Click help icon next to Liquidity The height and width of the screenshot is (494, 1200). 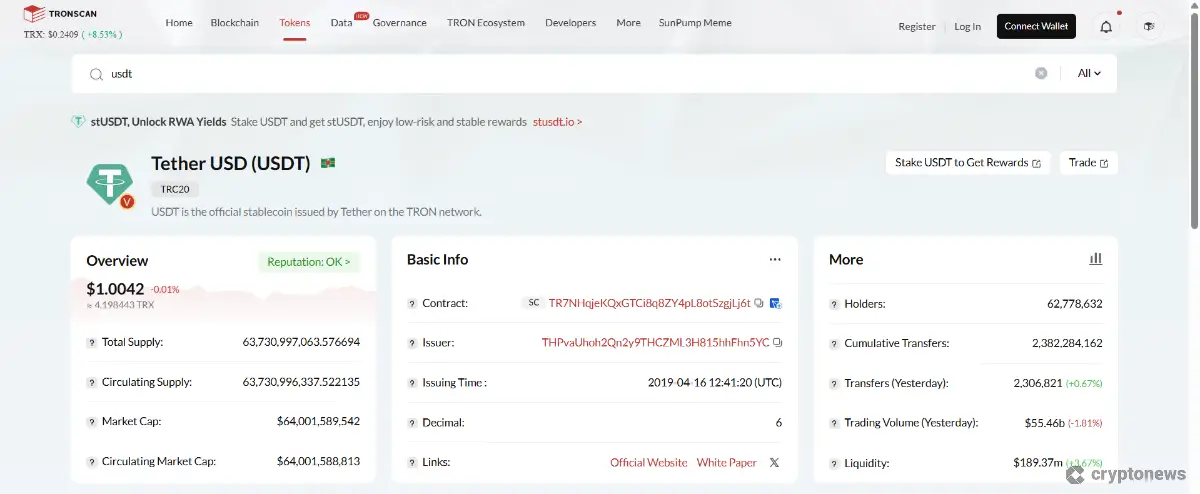[x=834, y=464]
